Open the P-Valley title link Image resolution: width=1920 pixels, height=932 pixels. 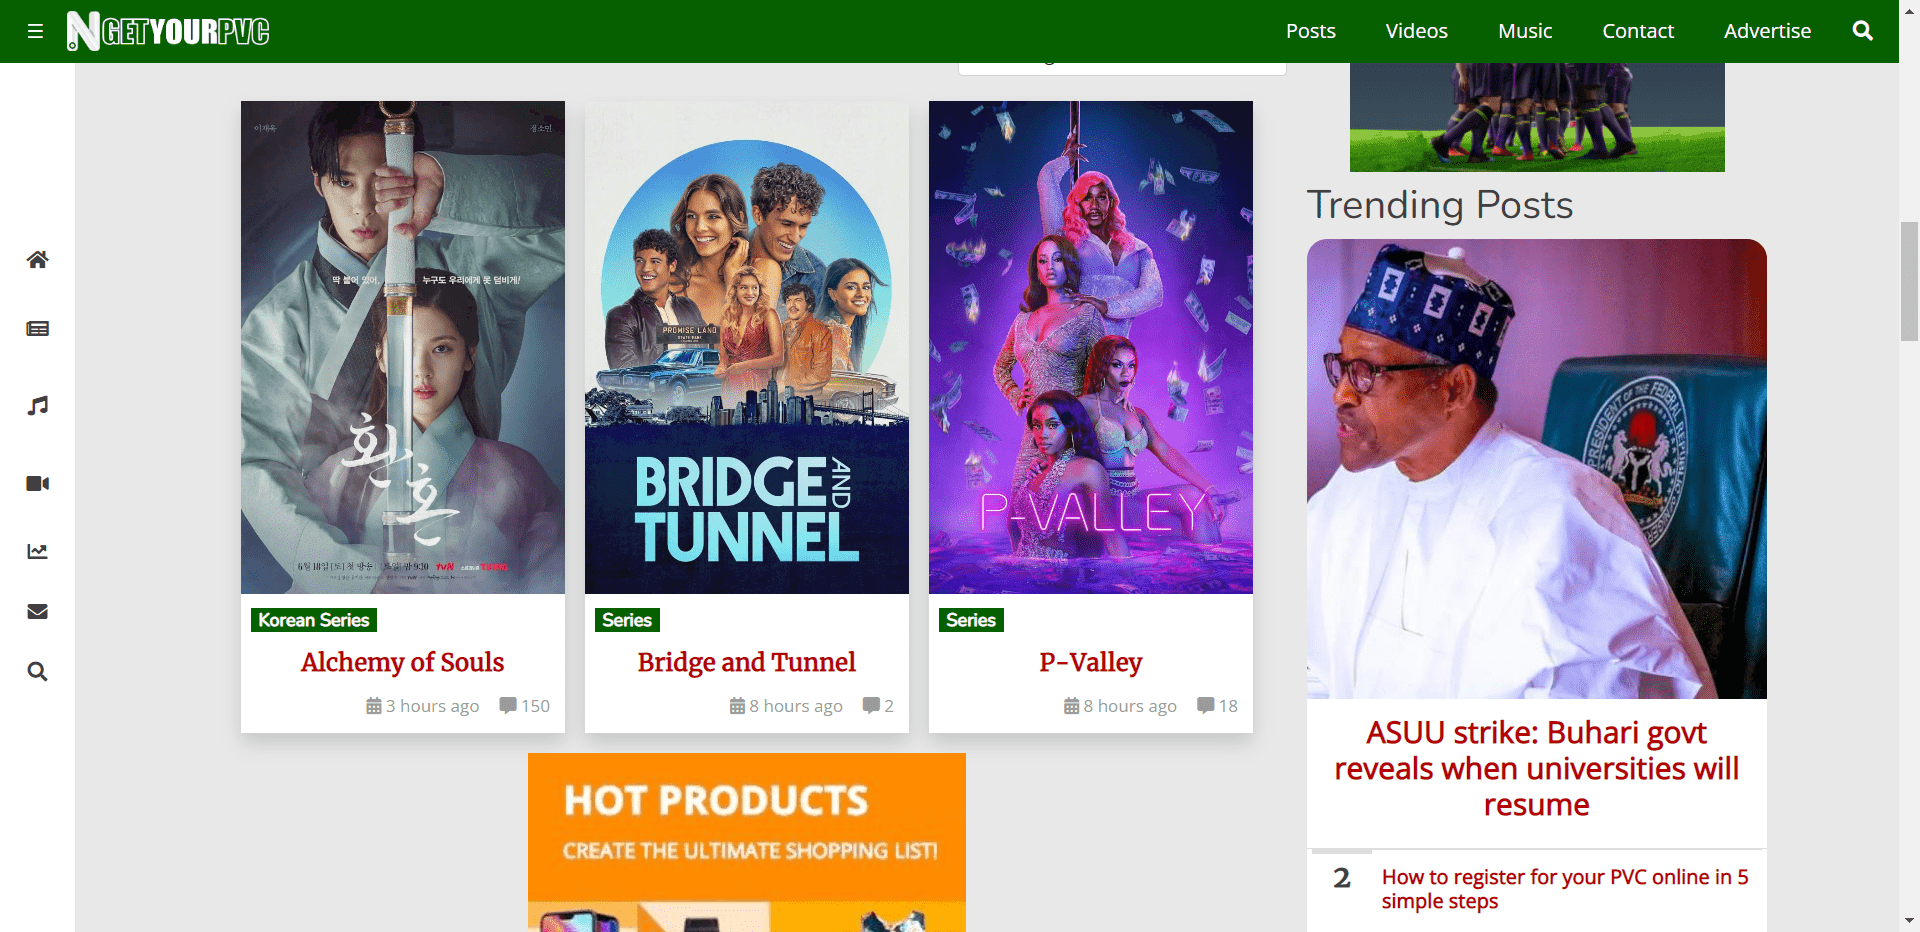tap(1090, 662)
